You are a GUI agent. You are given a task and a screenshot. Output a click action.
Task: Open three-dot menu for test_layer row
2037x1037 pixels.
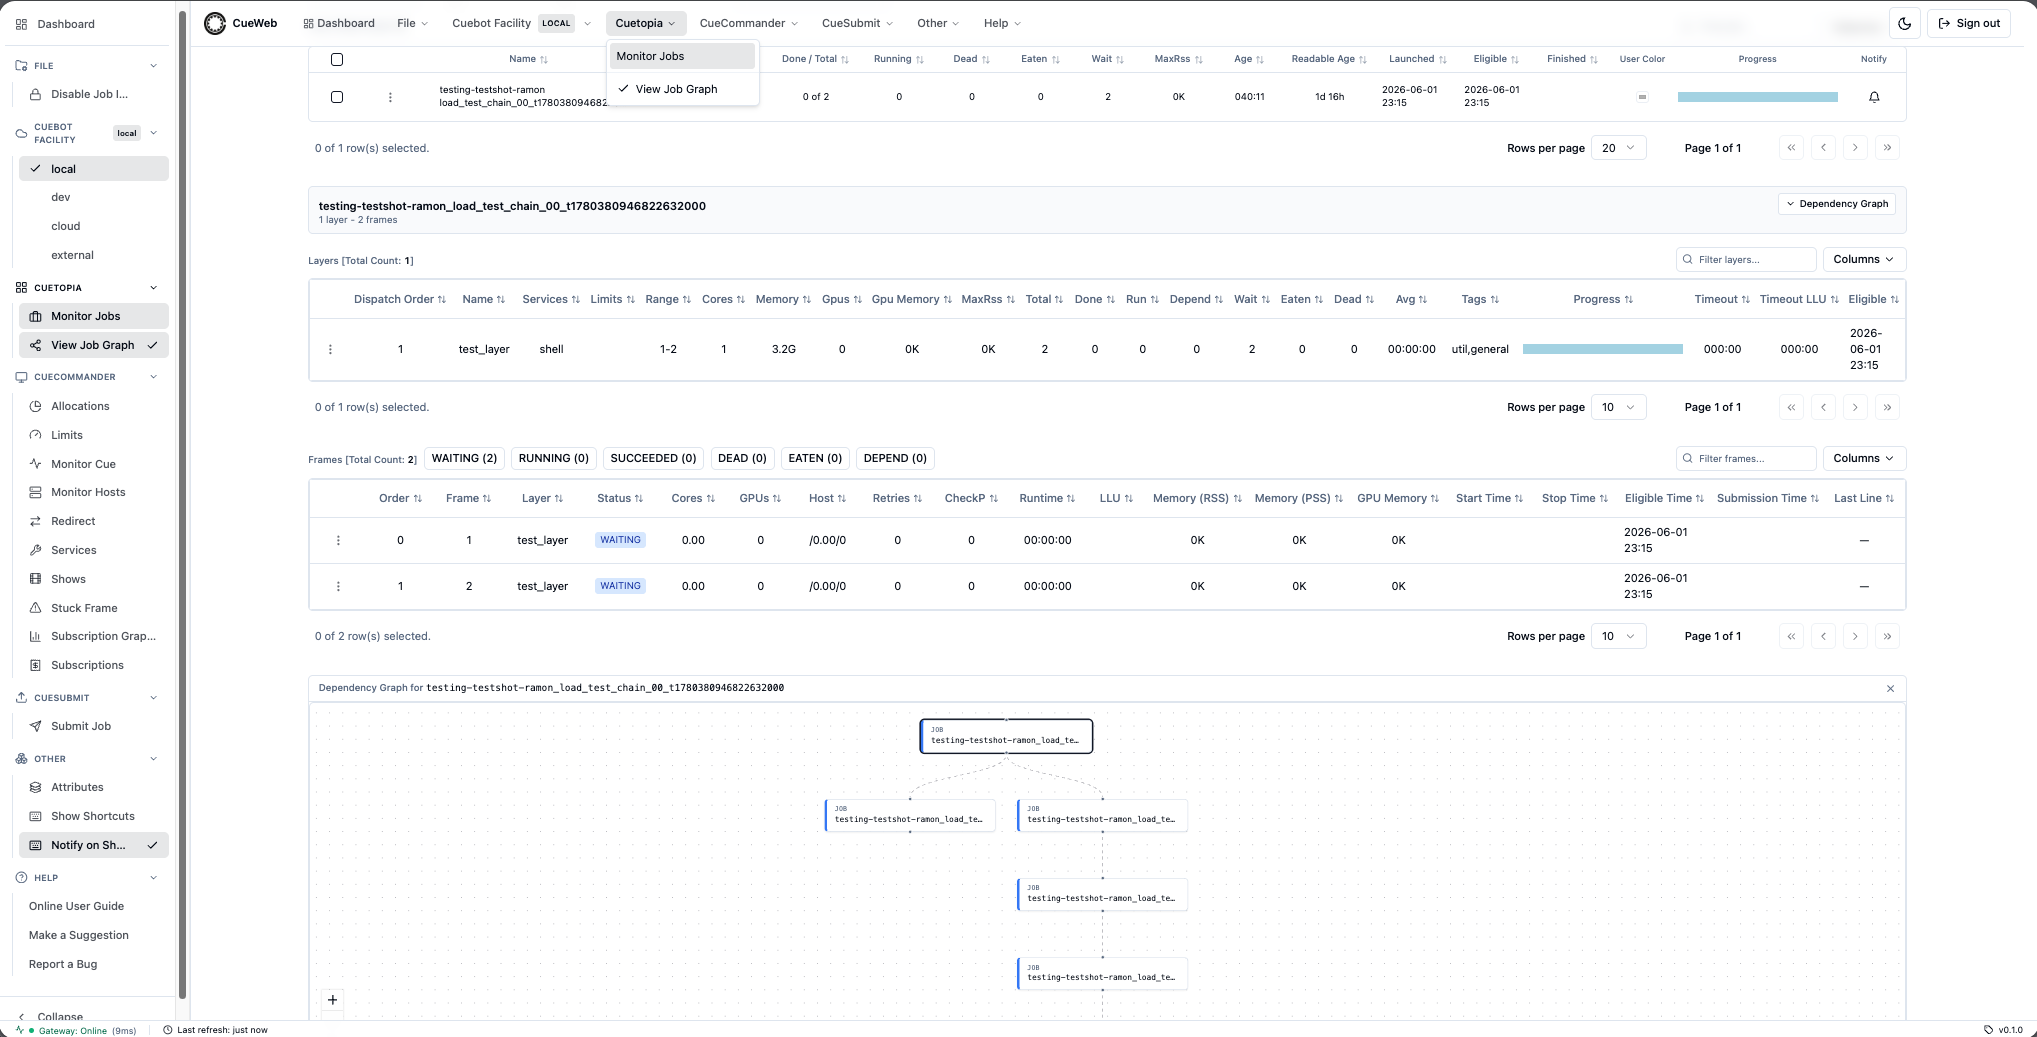pos(330,349)
